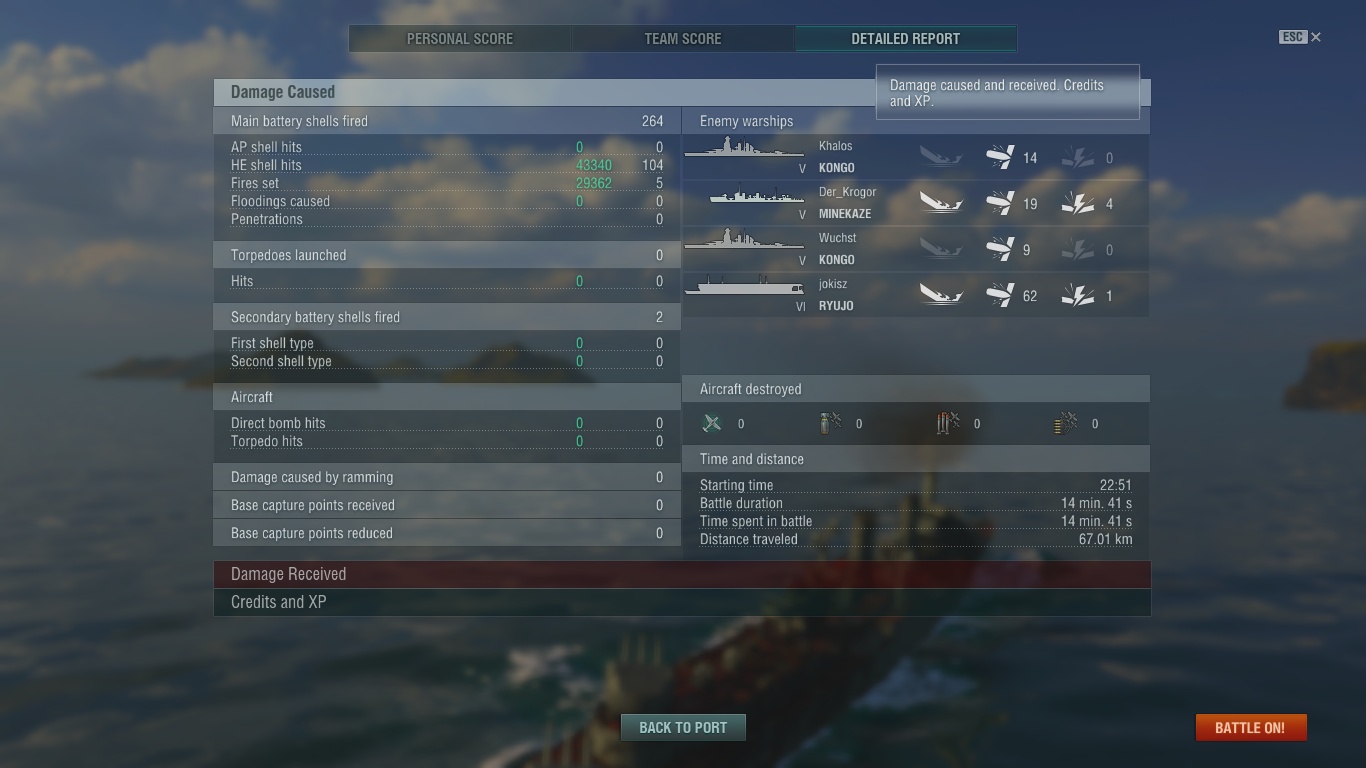Expand the Damage Received section
The image size is (1366, 768).
point(682,574)
